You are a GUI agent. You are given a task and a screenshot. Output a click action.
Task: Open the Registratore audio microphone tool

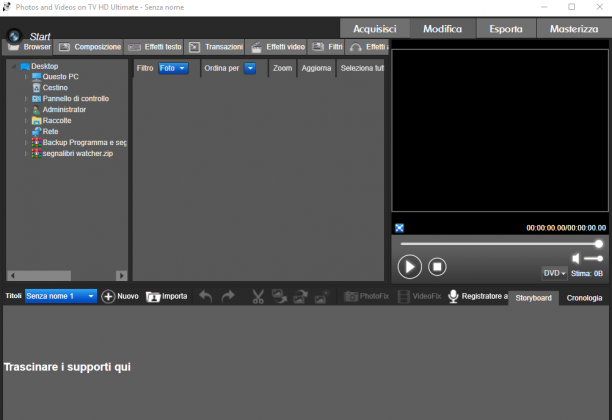(x=478, y=296)
